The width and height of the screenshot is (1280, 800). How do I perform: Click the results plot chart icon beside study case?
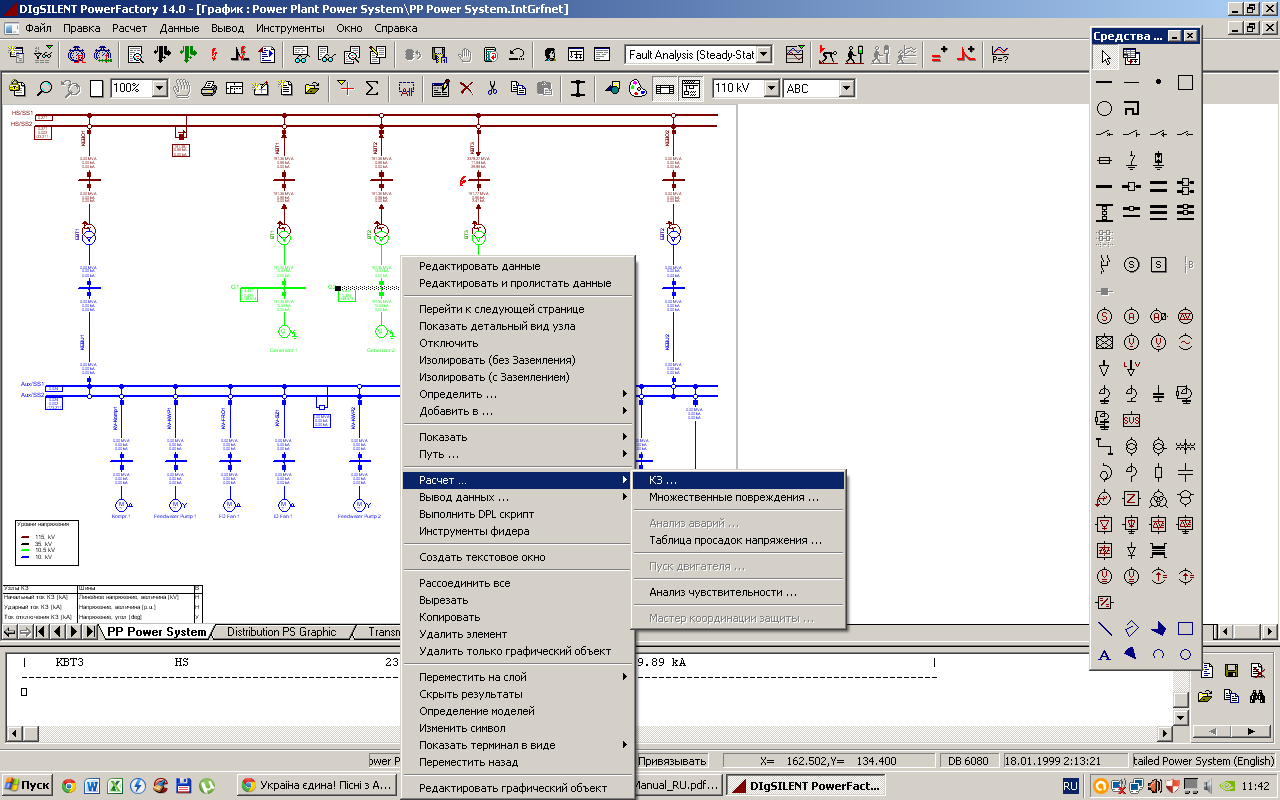[x=794, y=54]
